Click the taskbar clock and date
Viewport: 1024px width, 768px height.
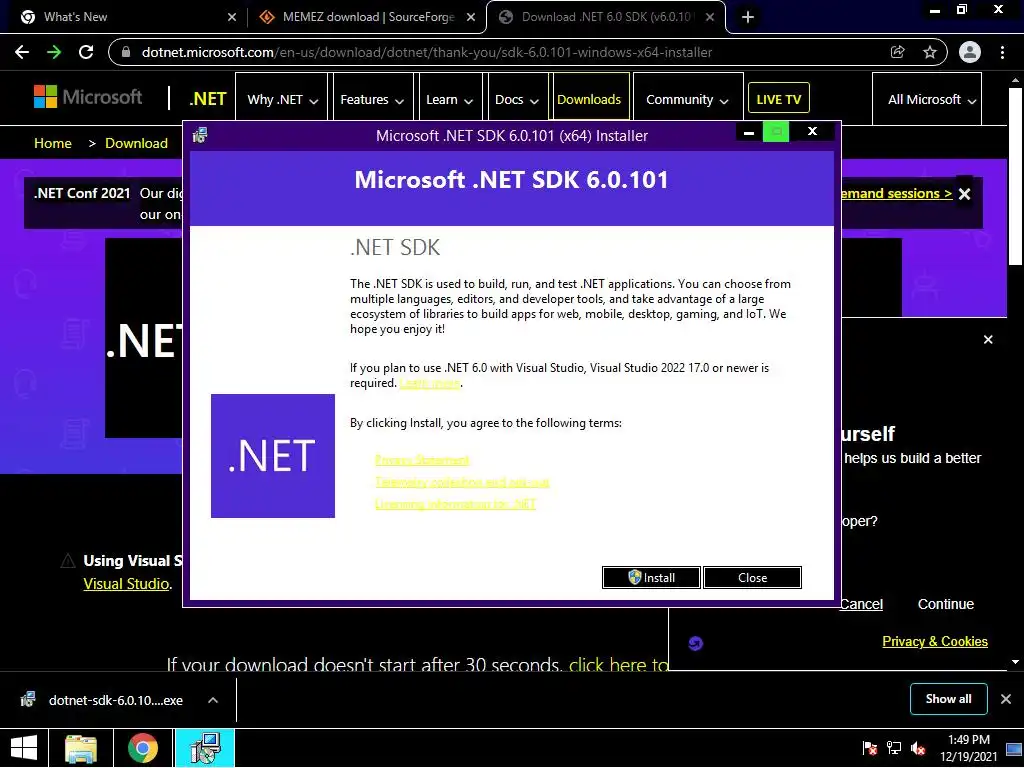(x=968, y=748)
